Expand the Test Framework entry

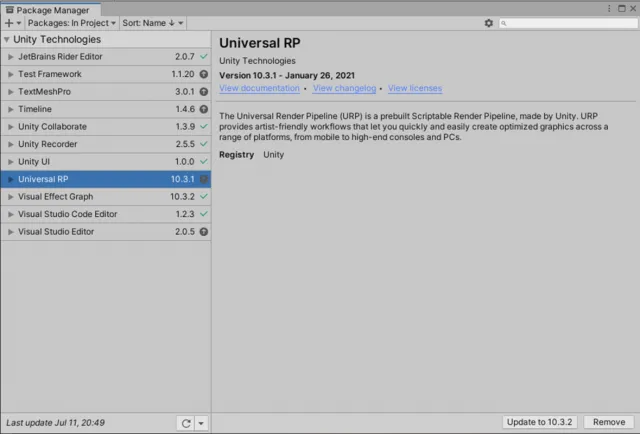pos(11,74)
